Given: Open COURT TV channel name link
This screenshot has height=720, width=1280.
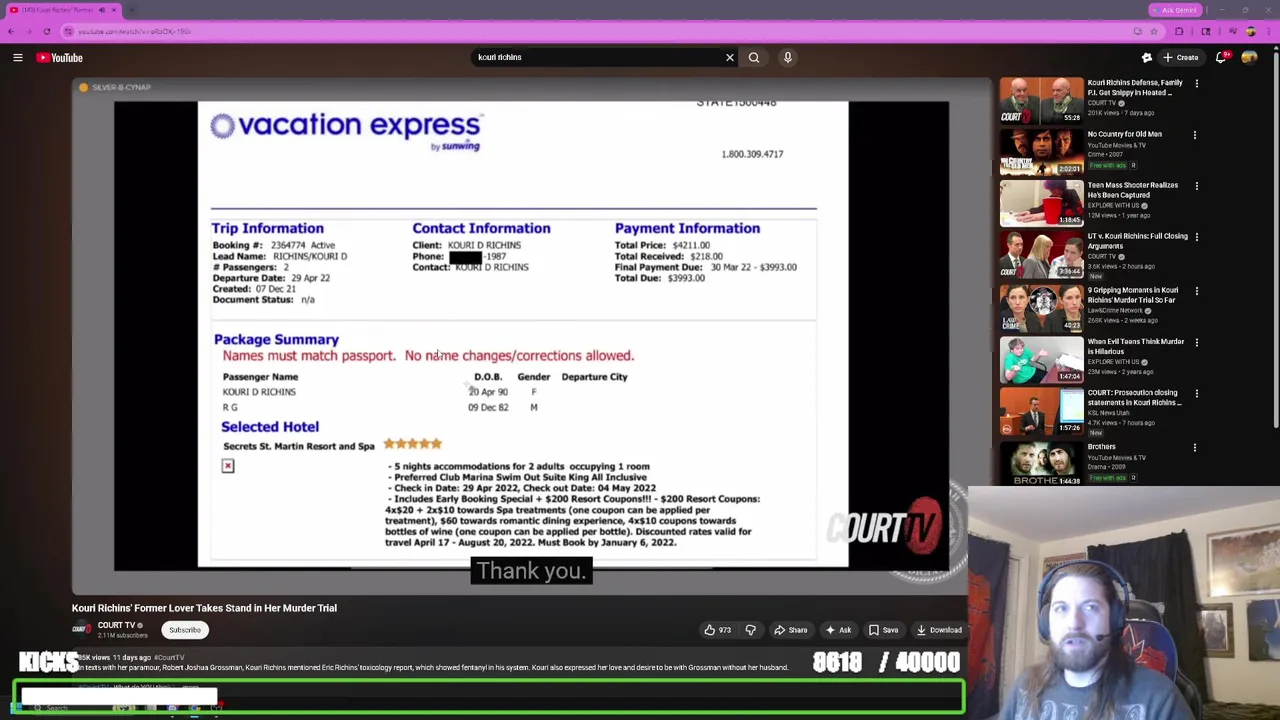Looking at the screenshot, I should coord(116,625).
